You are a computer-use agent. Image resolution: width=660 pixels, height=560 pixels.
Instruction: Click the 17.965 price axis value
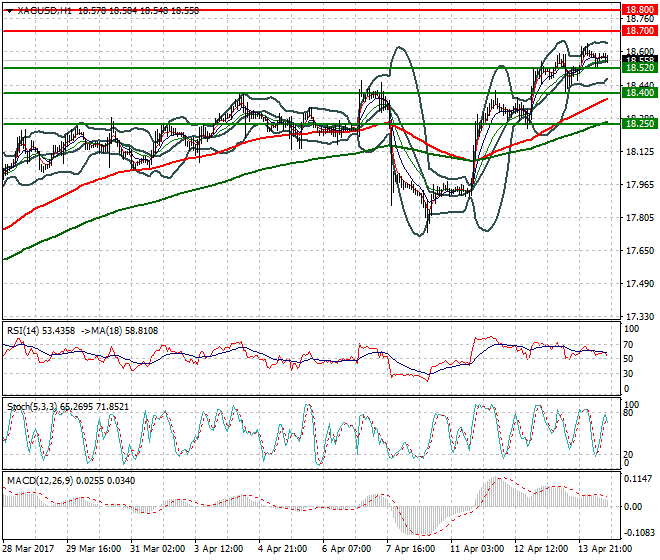[640, 184]
